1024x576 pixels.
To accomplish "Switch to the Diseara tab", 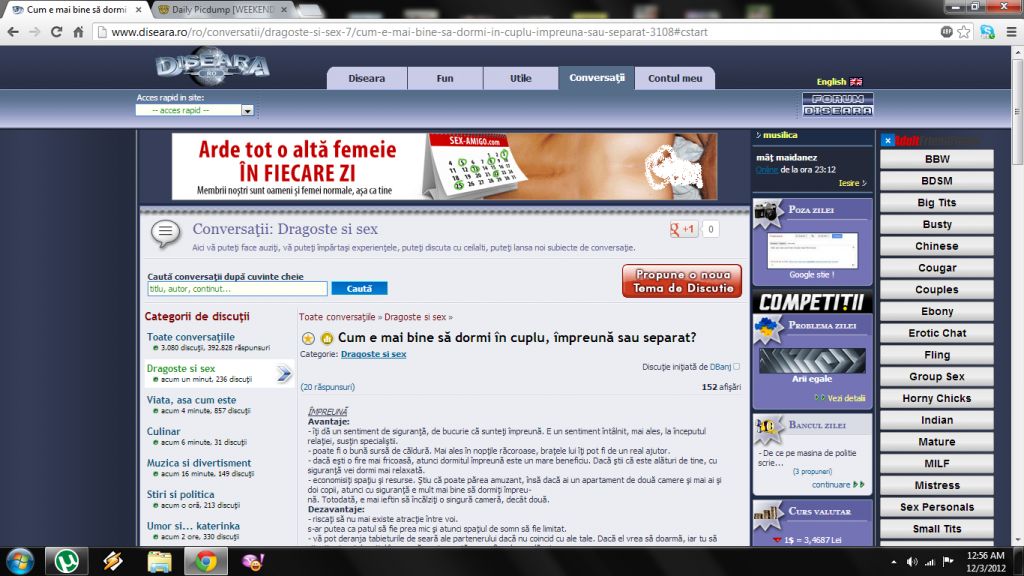I will [366, 78].
